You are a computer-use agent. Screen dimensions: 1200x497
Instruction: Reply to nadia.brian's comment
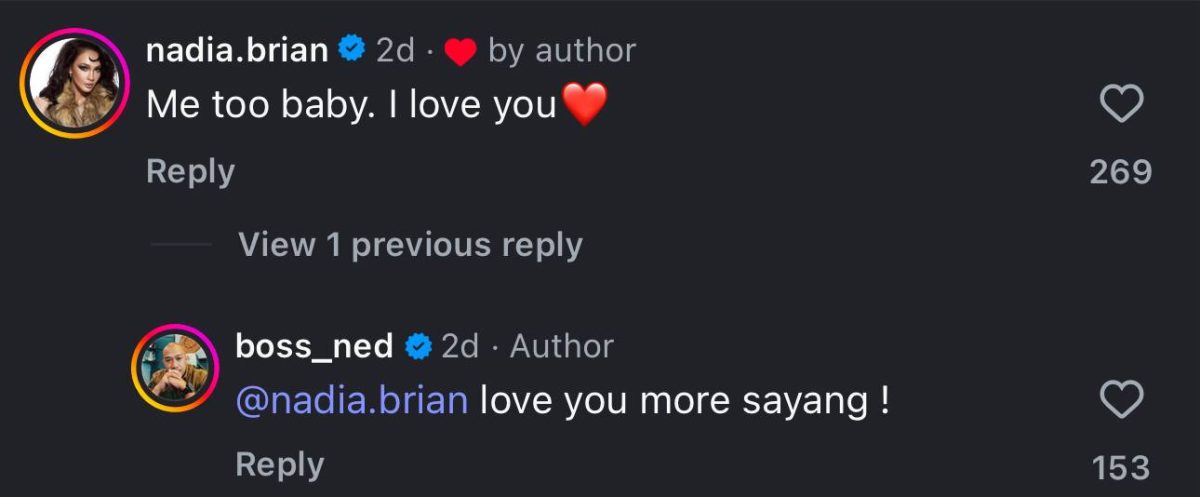[190, 171]
